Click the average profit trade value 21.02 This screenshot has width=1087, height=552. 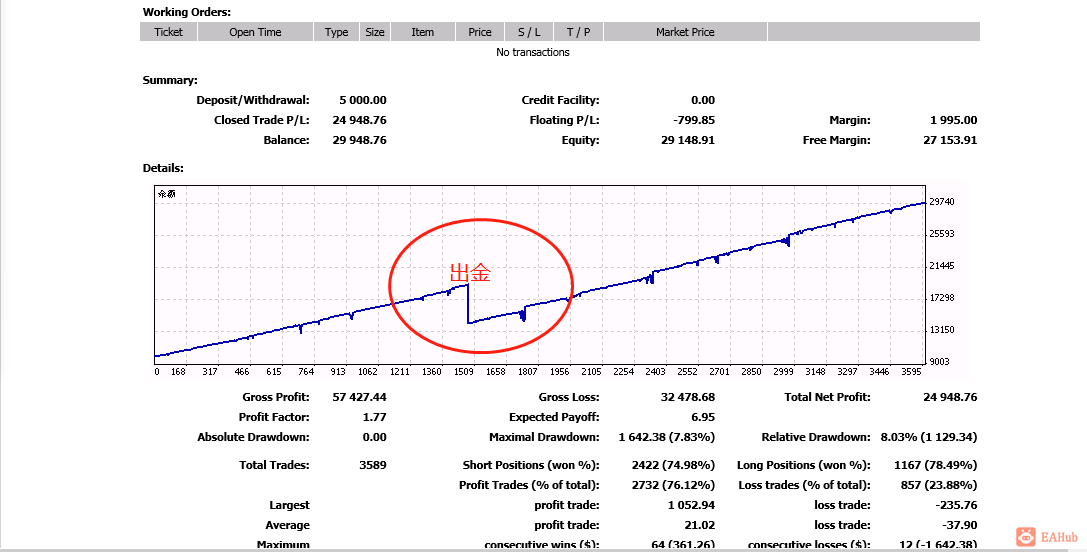coord(699,526)
